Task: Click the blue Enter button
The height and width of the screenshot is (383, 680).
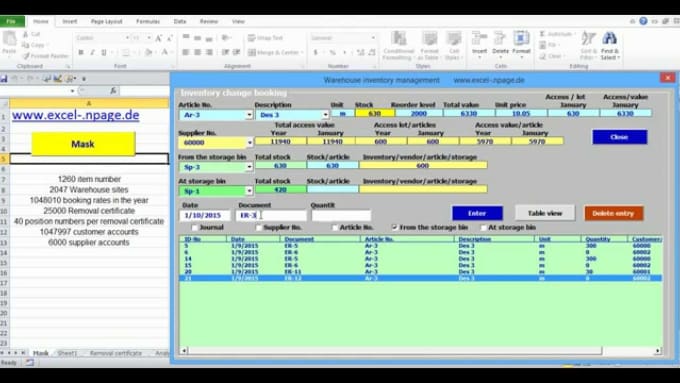Action: click(x=477, y=213)
